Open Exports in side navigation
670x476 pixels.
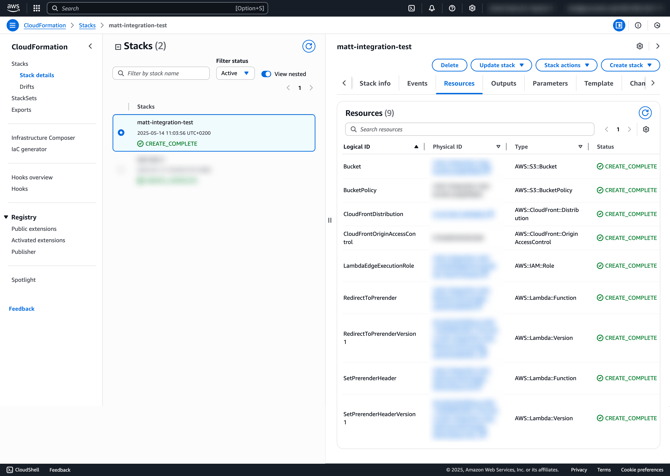[21, 109]
